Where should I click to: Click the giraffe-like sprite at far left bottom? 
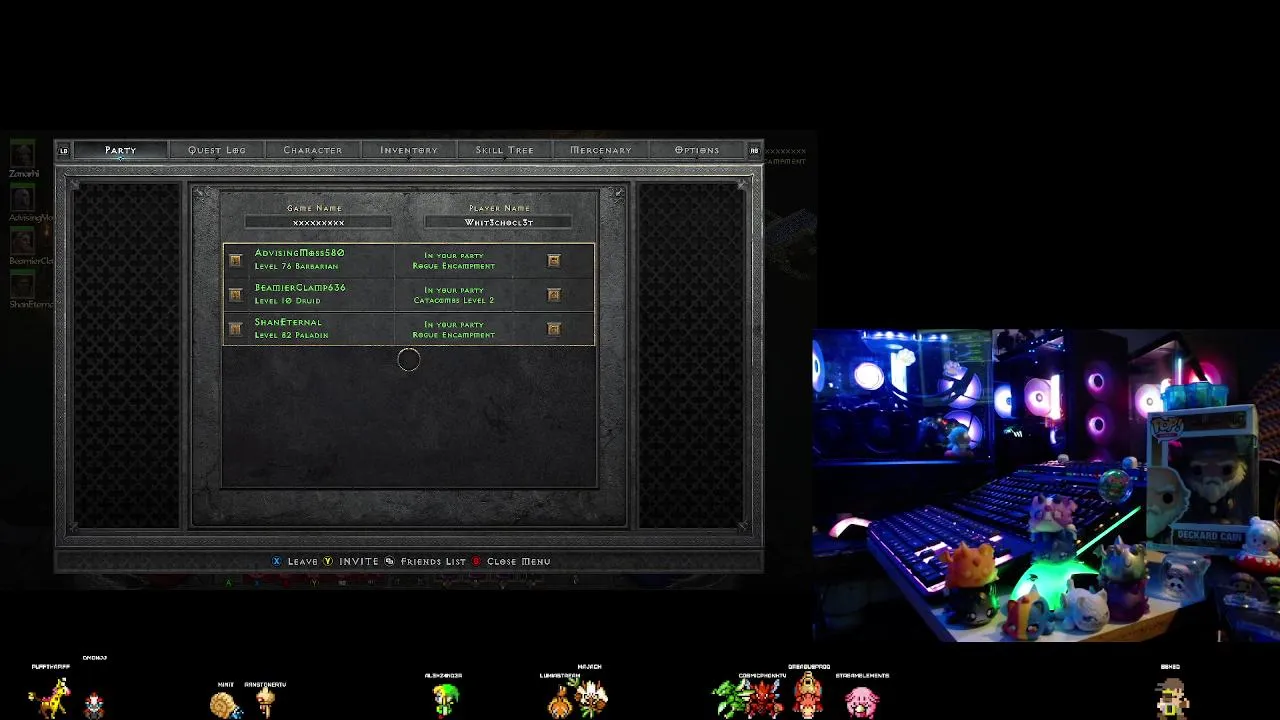49,697
